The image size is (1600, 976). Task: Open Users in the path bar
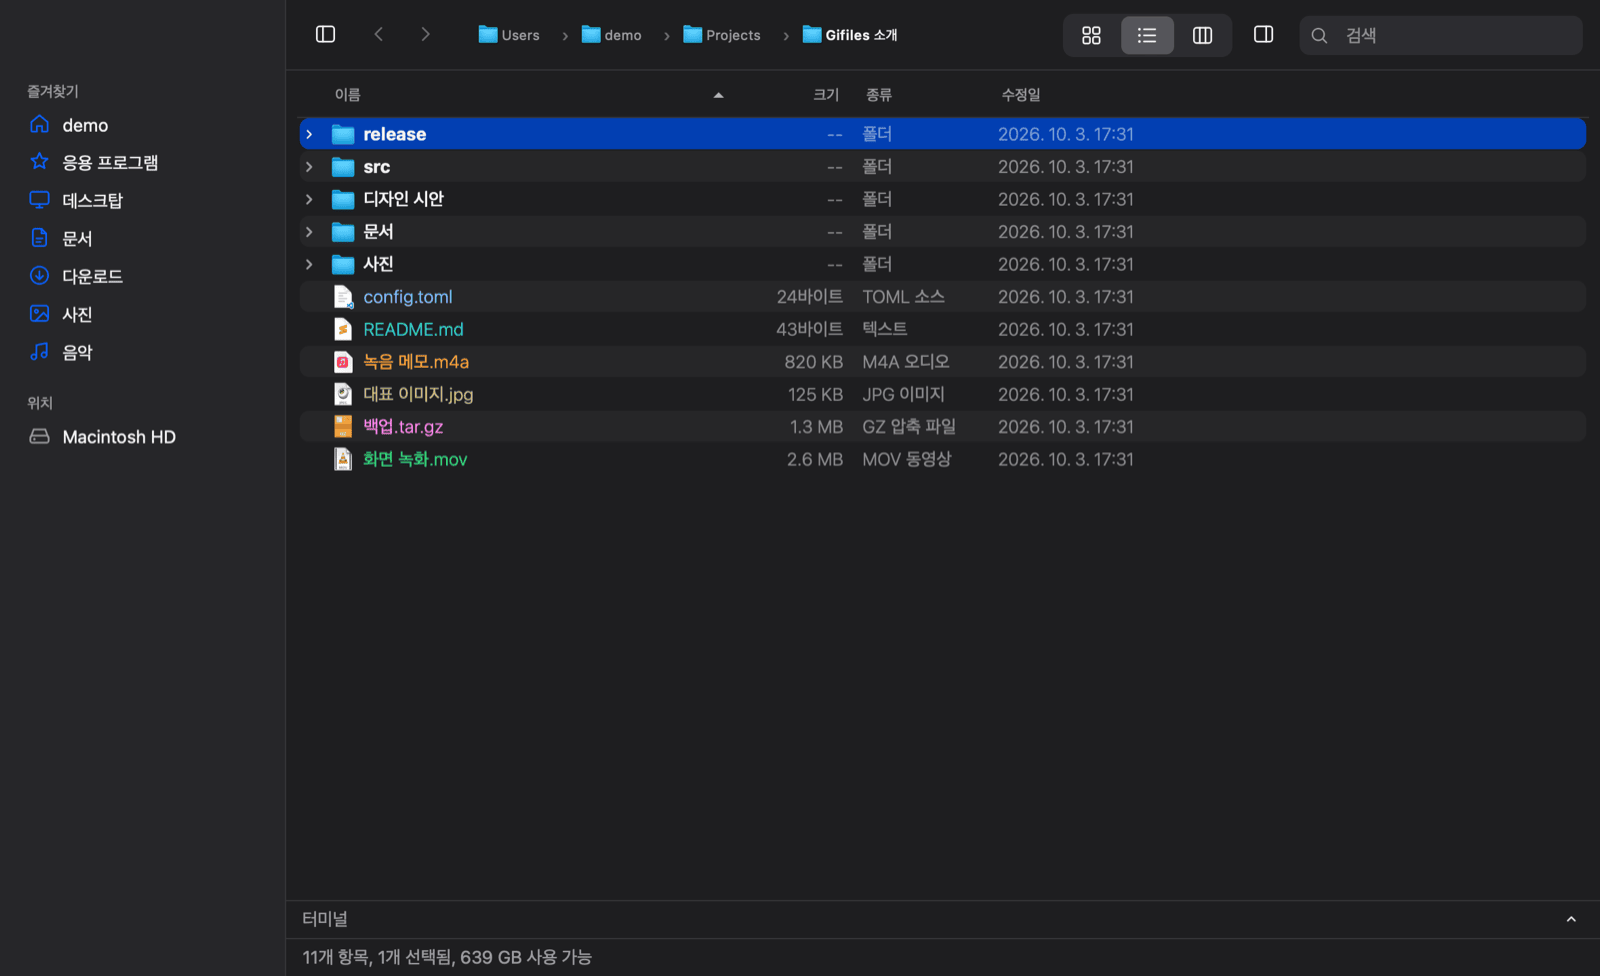point(509,35)
